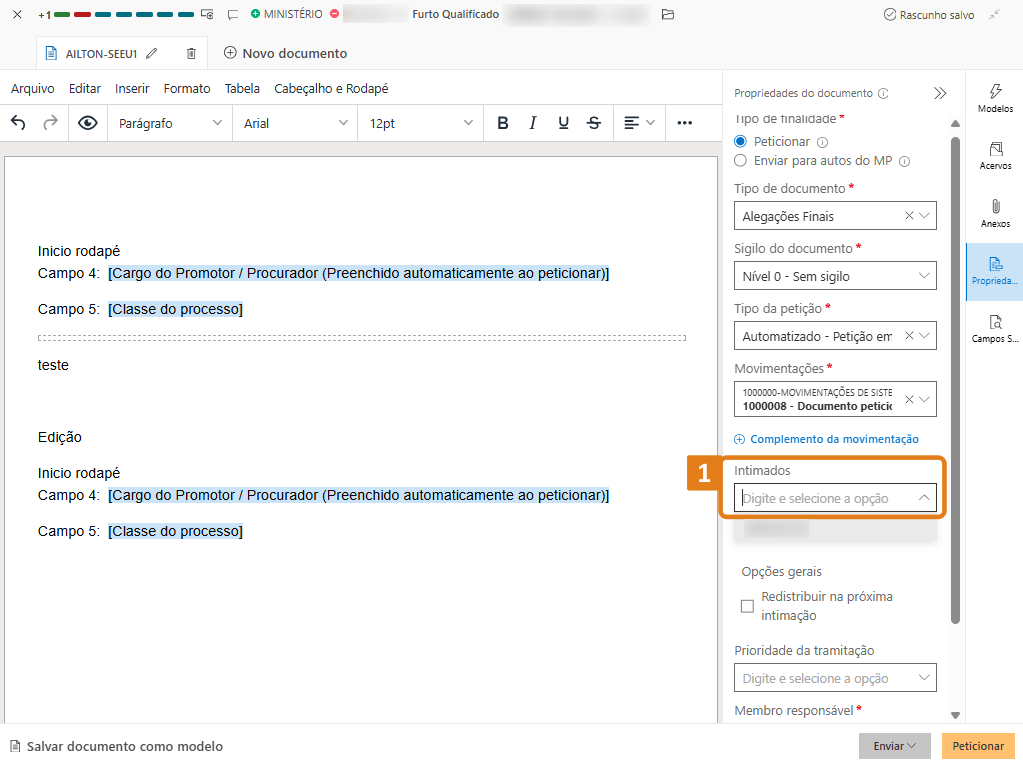
Task: Open the Arial font dropdown
Action: pyautogui.click(x=295, y=123)
